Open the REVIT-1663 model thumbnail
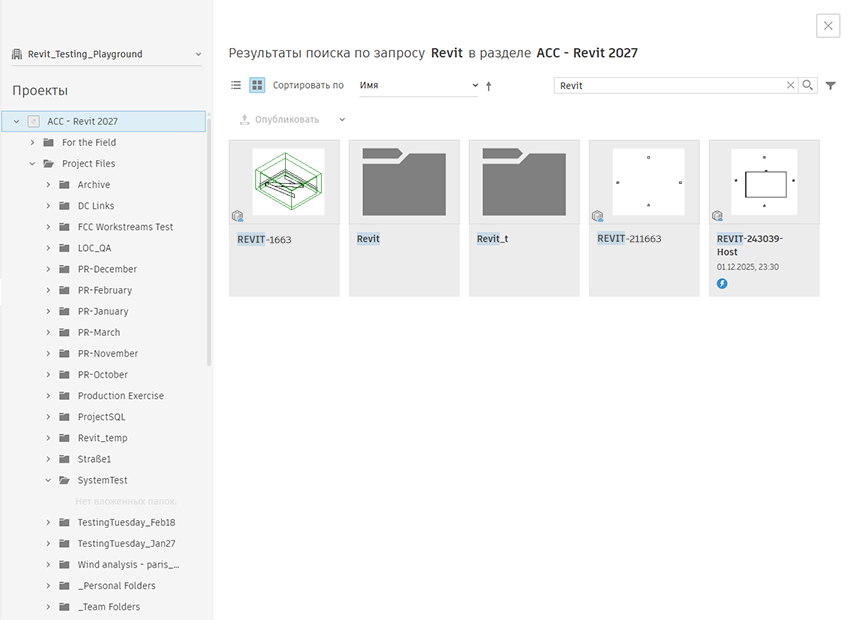Image resolution: width=856 pixels, height=620 pixels. (x=288, y=182)
